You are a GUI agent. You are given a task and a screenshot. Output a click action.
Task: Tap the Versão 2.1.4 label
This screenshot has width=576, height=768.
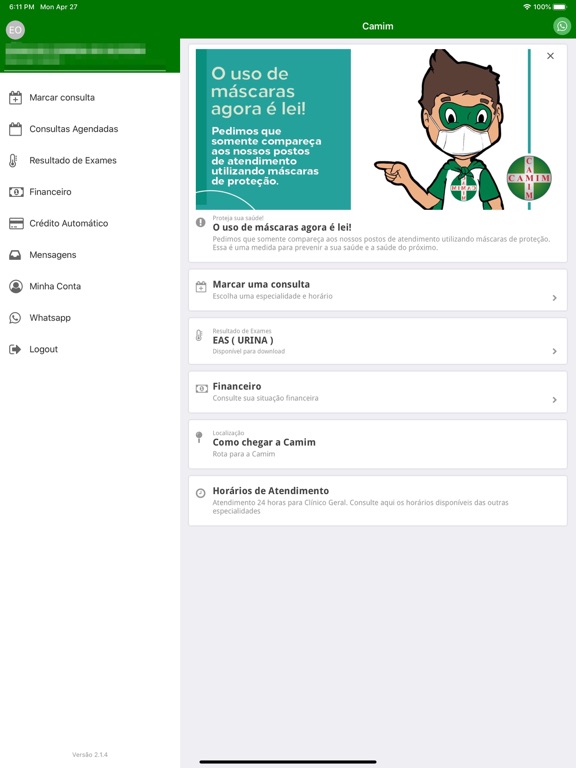90,754
